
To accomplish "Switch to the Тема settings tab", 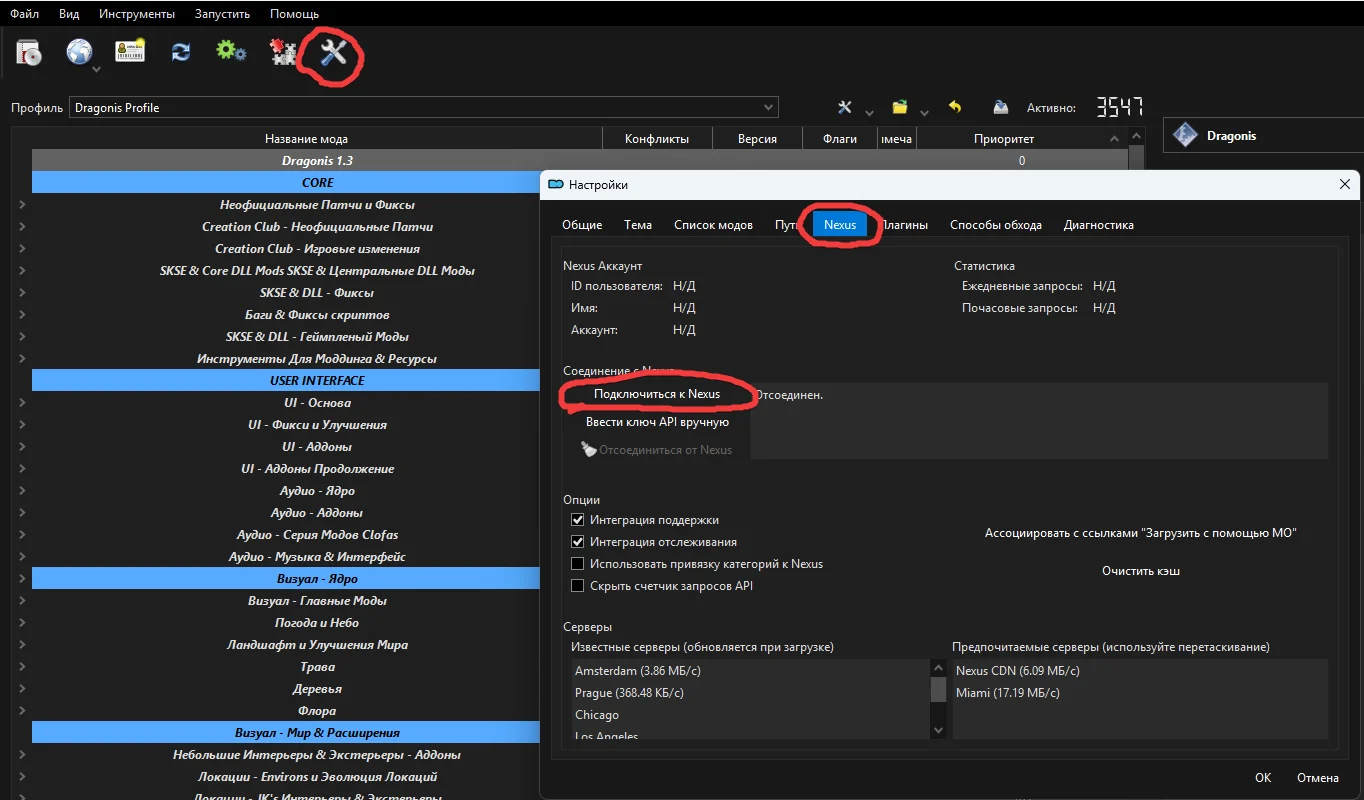I will pyautogui.click(x=638, y=225).
